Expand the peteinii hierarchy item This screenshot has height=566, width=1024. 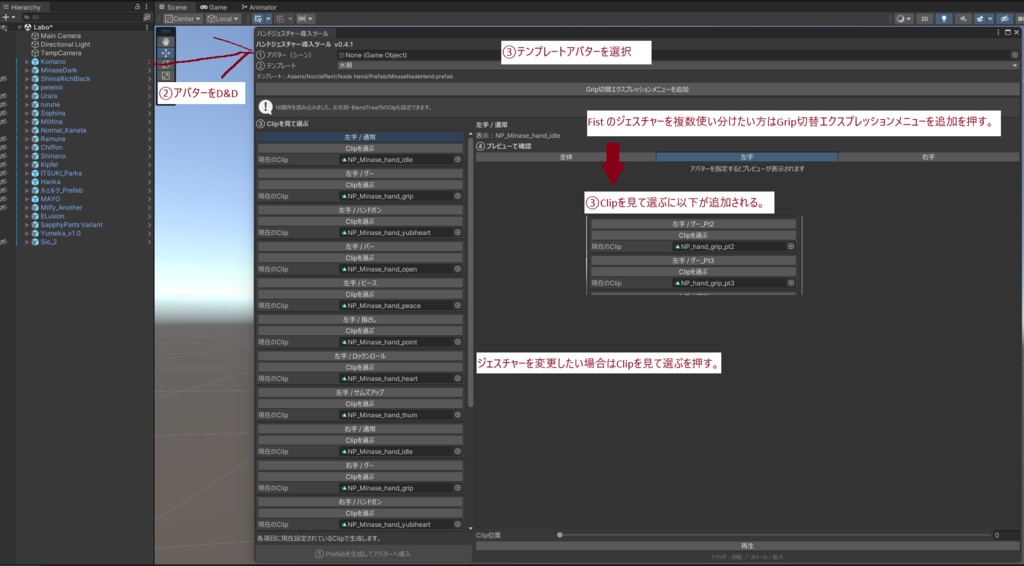point(27,87)
